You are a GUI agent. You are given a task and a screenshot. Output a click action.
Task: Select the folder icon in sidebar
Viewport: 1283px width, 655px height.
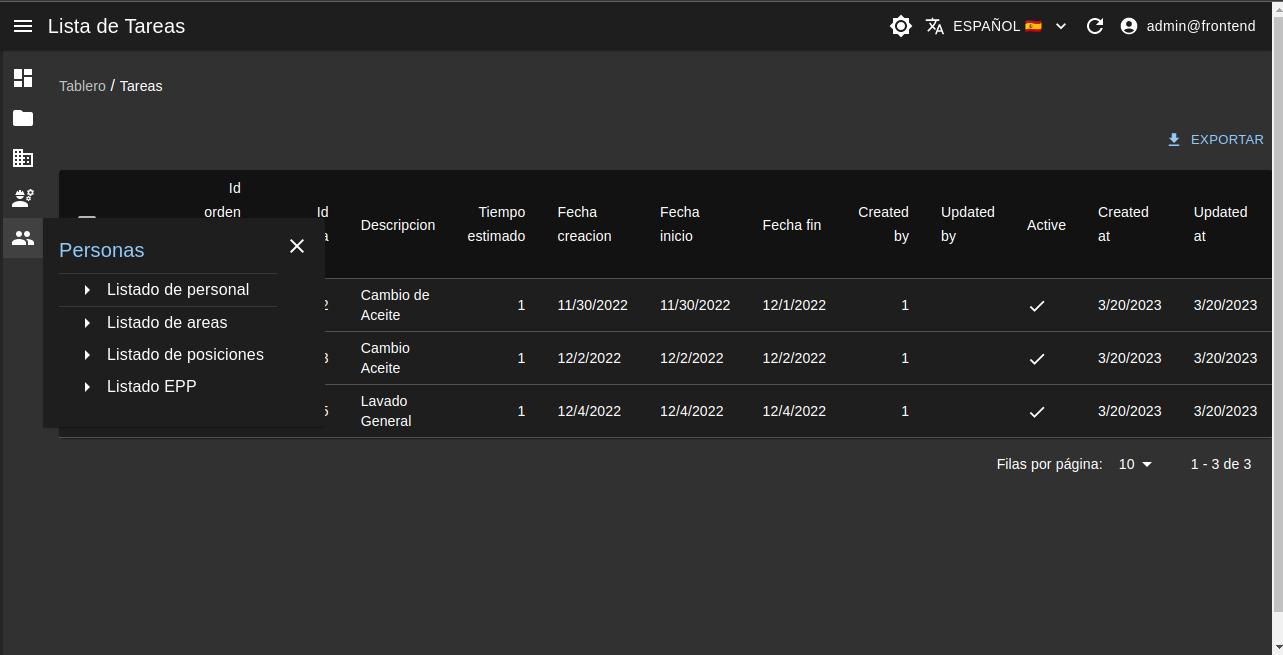[x=23, y=118]
